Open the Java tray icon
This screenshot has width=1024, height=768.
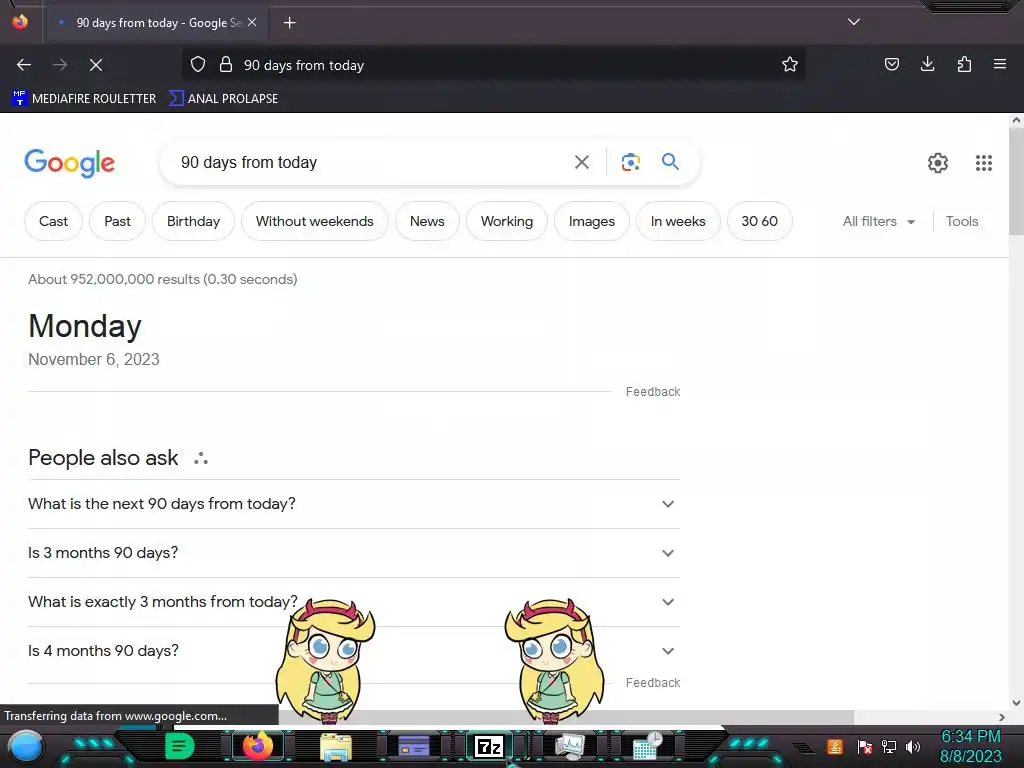tap(835, 746)
